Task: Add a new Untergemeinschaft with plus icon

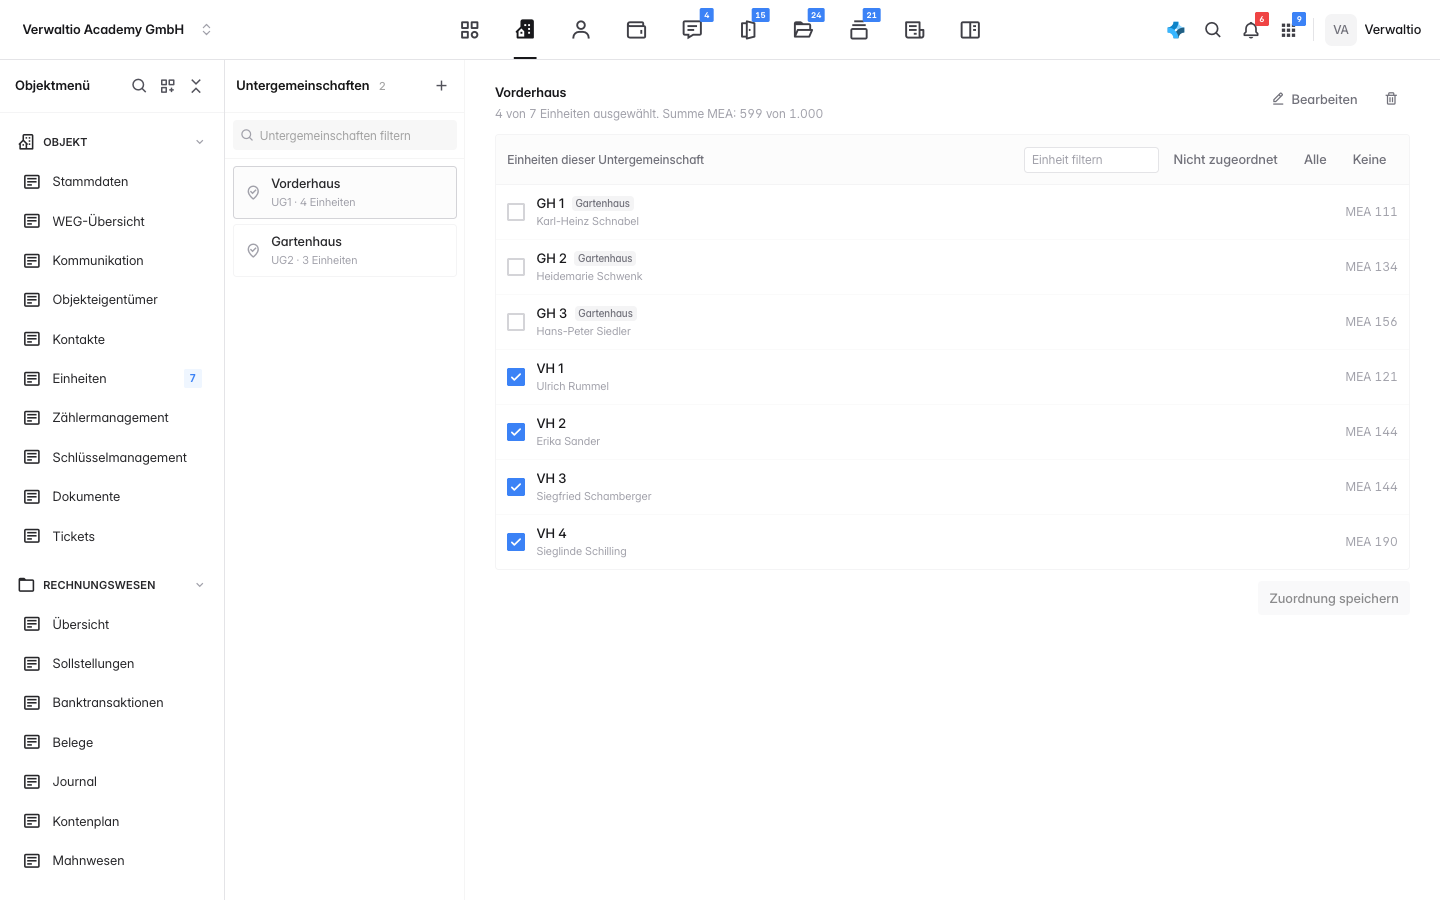Action: 441,86
